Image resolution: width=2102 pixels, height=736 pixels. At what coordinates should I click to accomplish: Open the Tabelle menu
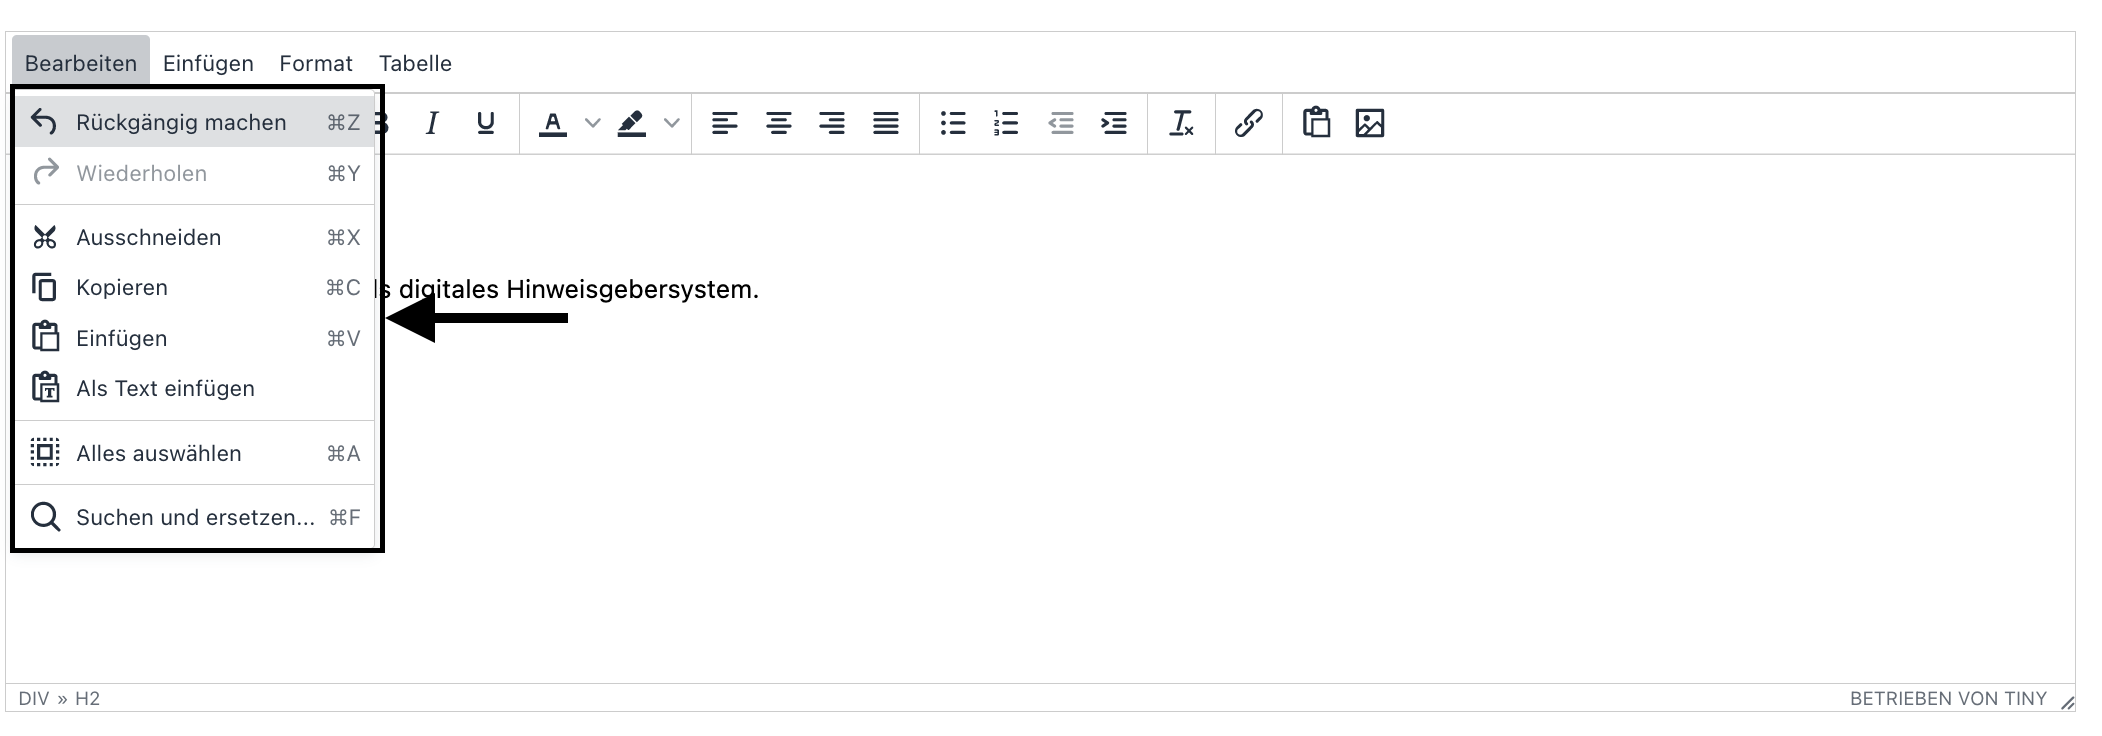pyautogui.click(x=415, y=63)
